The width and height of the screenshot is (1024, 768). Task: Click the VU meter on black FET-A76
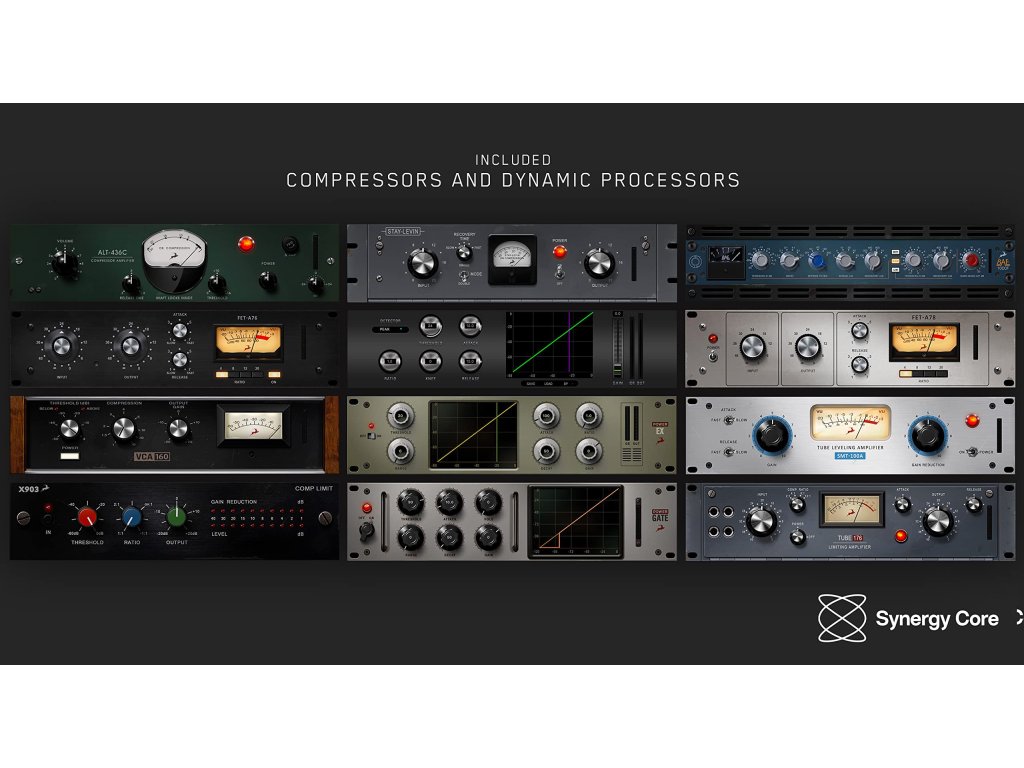[249, 343]
